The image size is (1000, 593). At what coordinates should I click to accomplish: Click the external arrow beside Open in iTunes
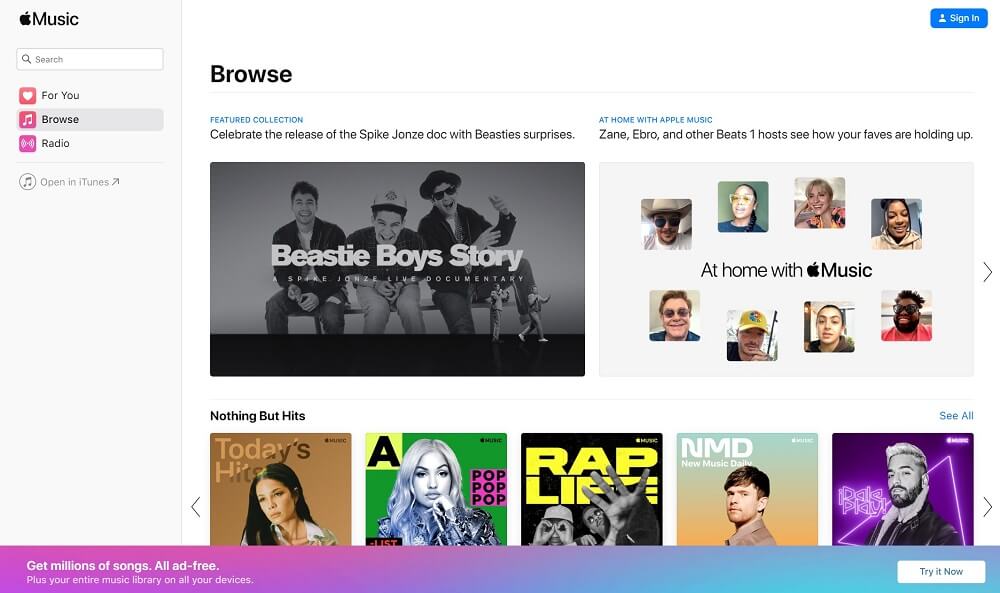[116, 182]
